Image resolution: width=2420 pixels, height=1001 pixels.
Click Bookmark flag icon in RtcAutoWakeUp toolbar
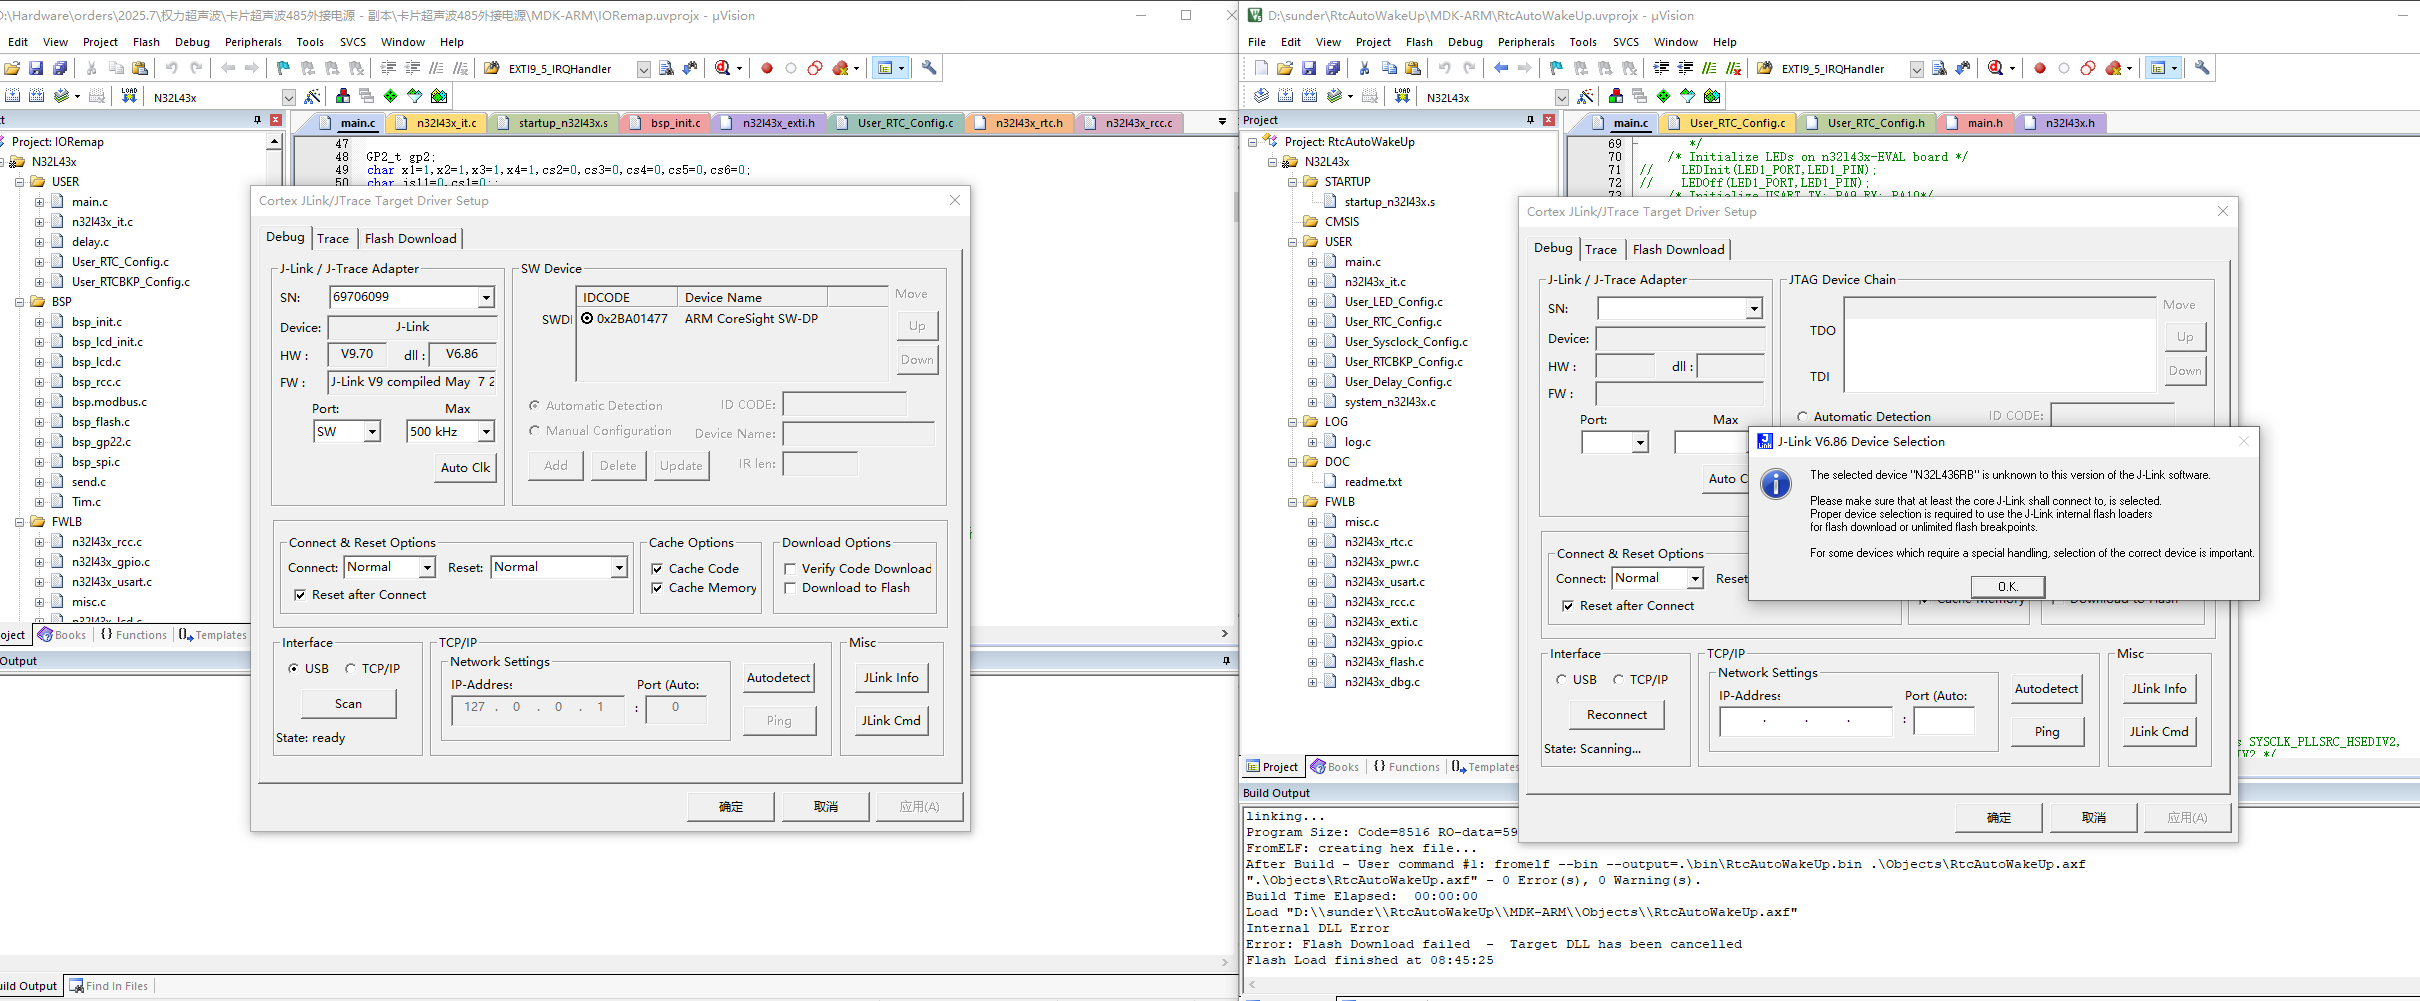(x=1556, y=68)
